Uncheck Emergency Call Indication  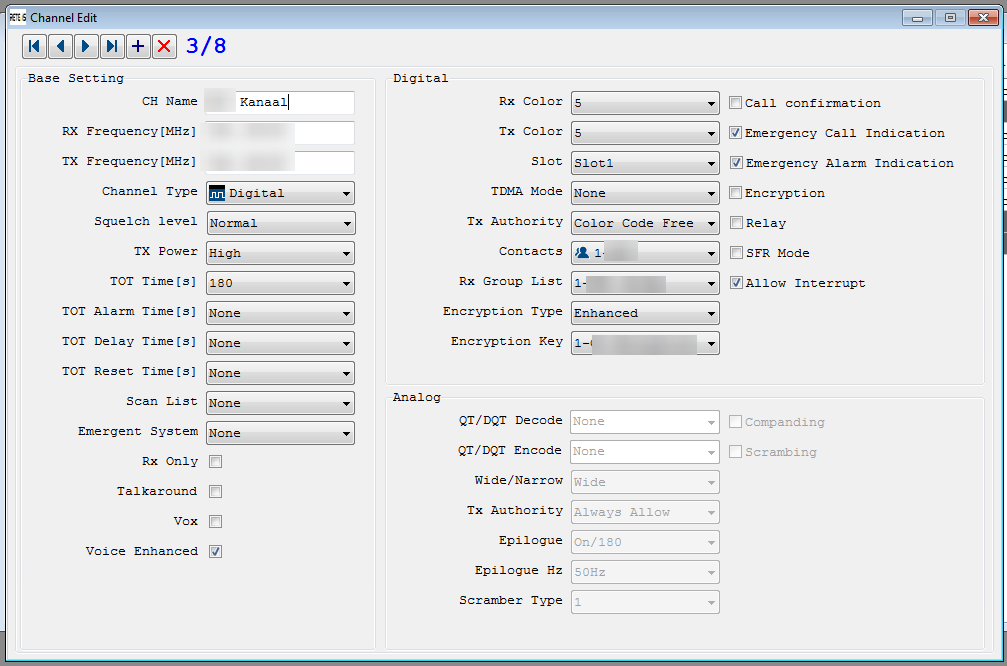coord(735,133)
